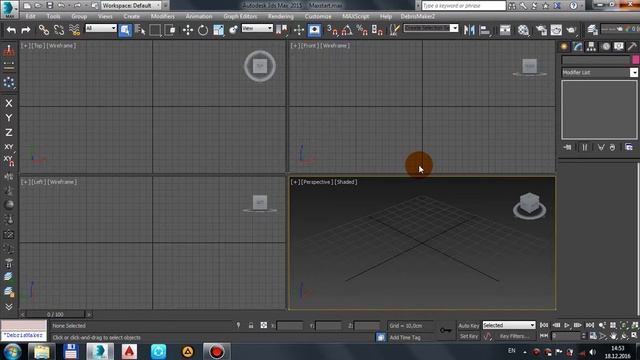This screenshot has height=360, width=640.
Task: Open Edit Named Selection Sets
Action: 395,30
